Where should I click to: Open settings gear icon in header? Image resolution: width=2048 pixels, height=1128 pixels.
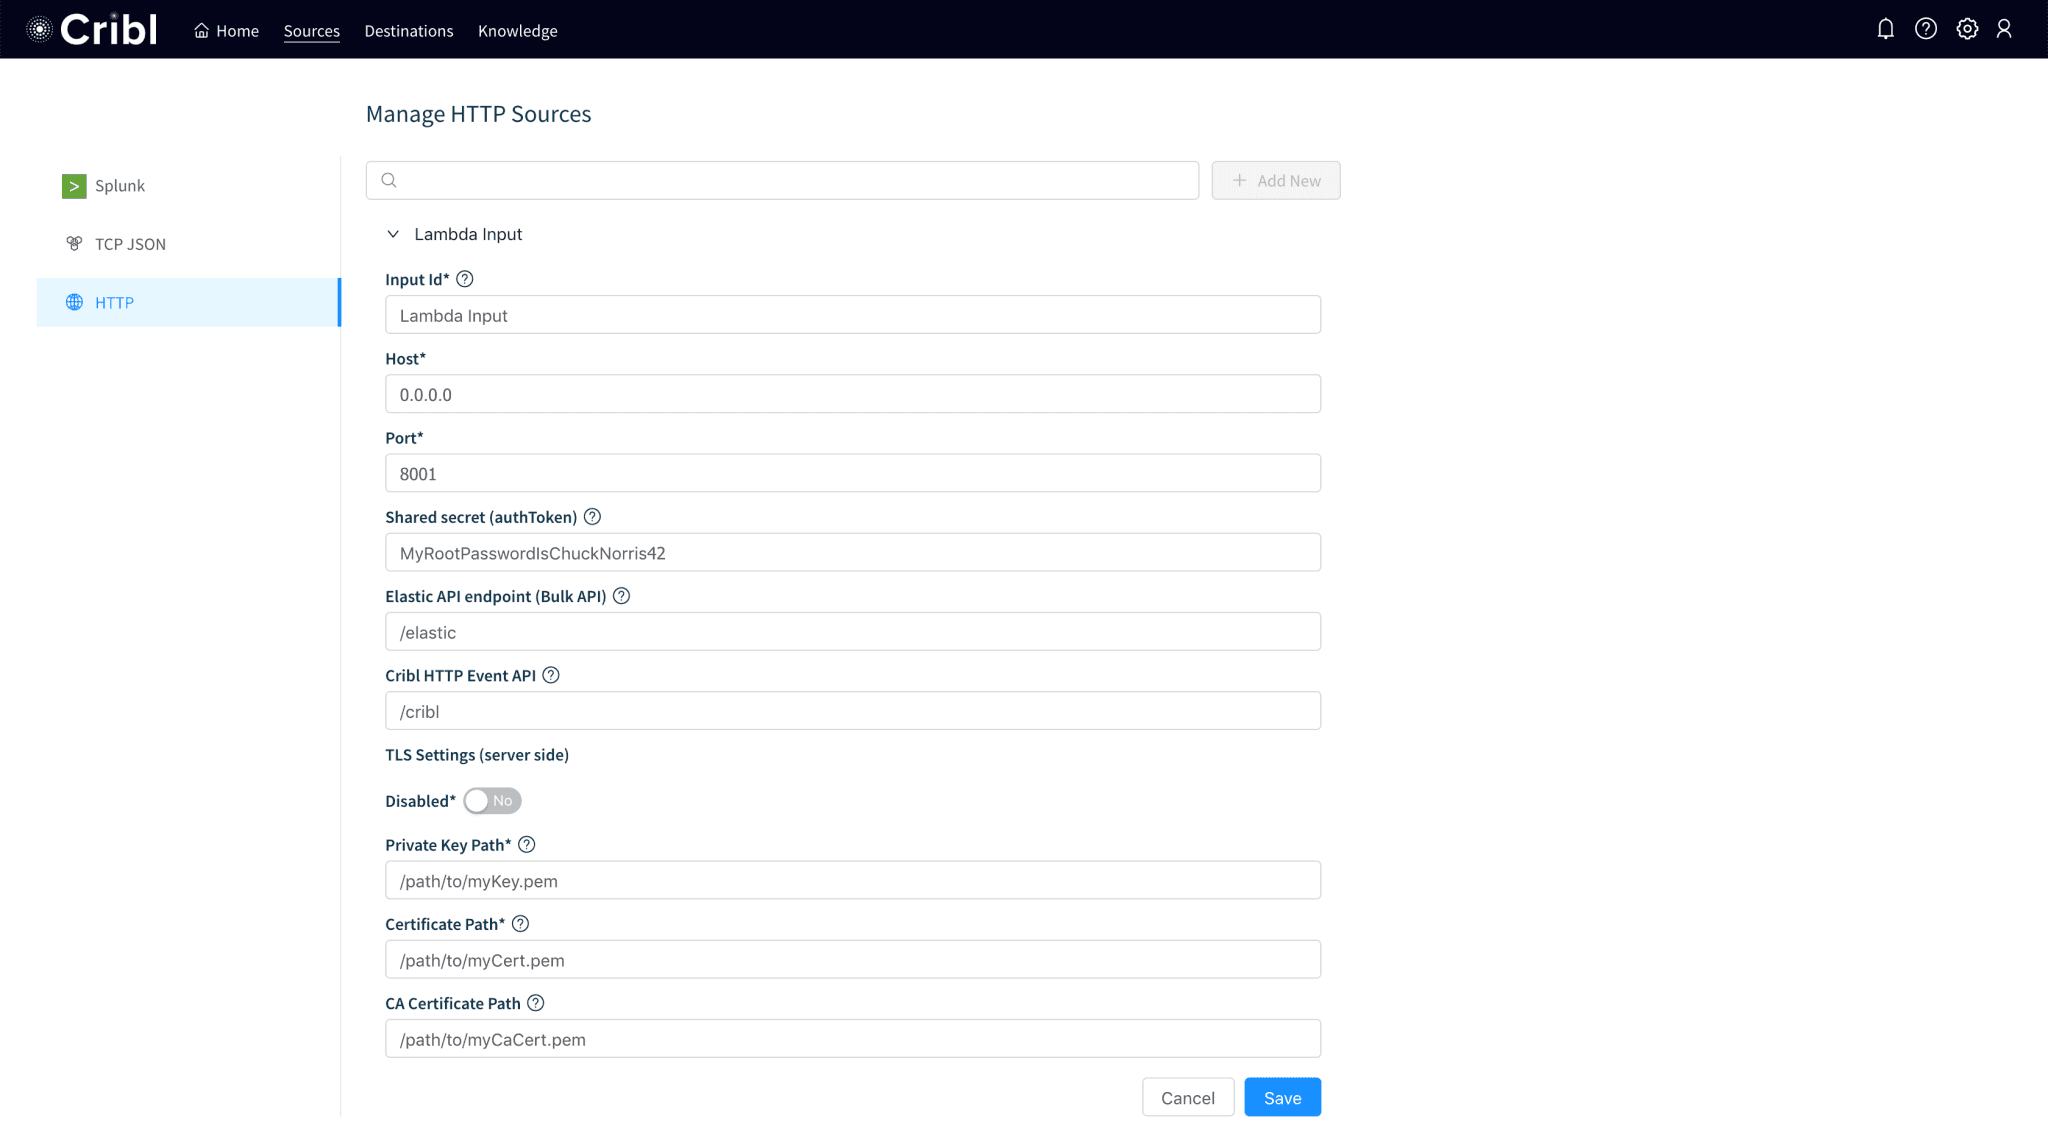[x=1966, y=29]
